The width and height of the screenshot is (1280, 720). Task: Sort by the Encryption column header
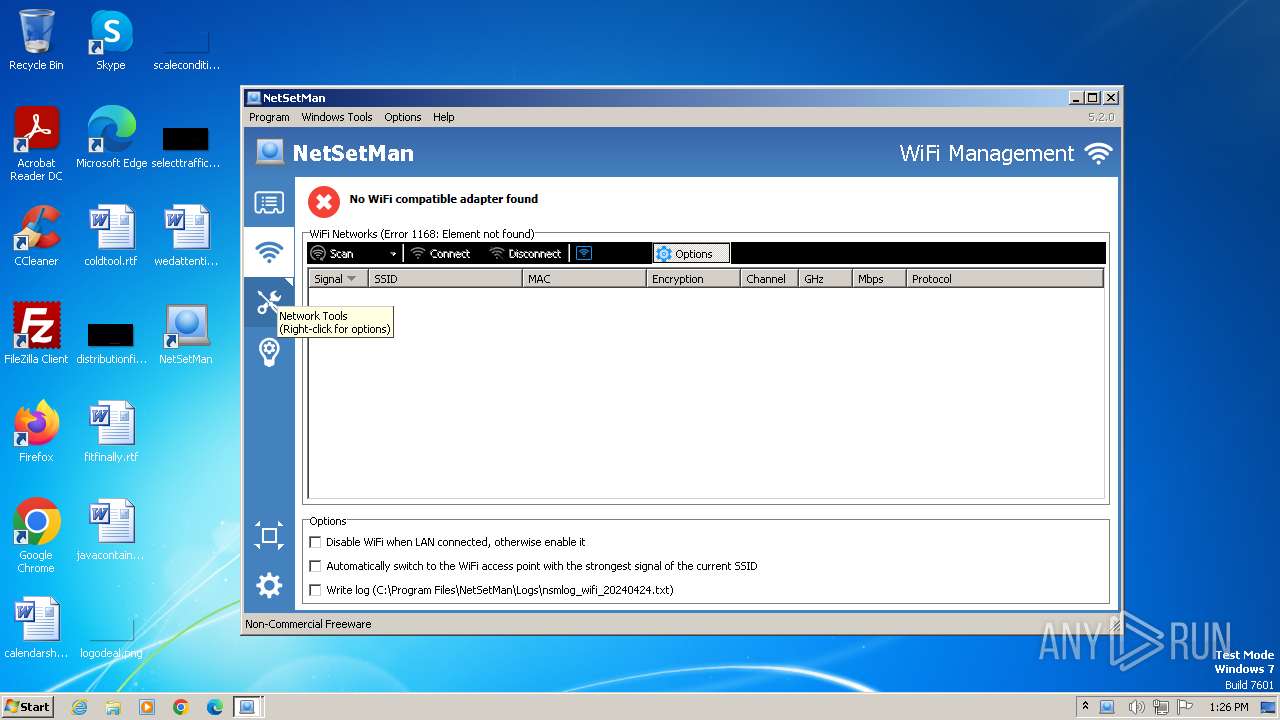click(x=693, y=279)
